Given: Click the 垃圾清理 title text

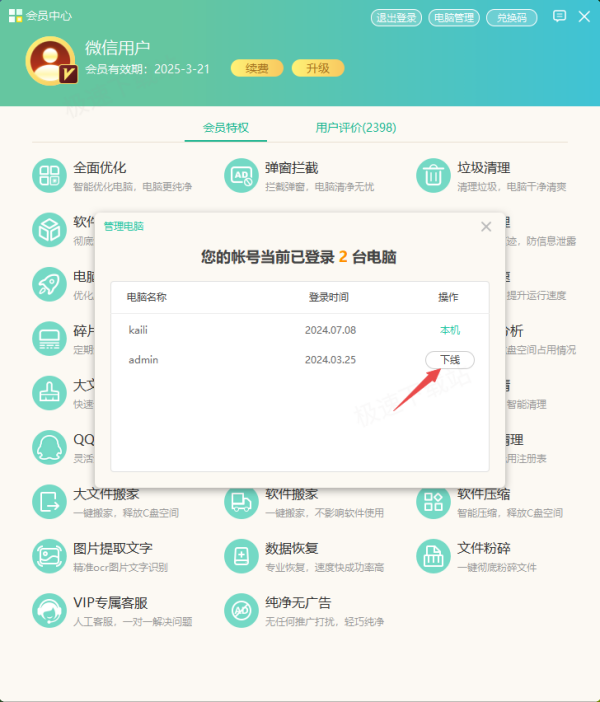Looking at the screenshot, I should coord(484,168).
